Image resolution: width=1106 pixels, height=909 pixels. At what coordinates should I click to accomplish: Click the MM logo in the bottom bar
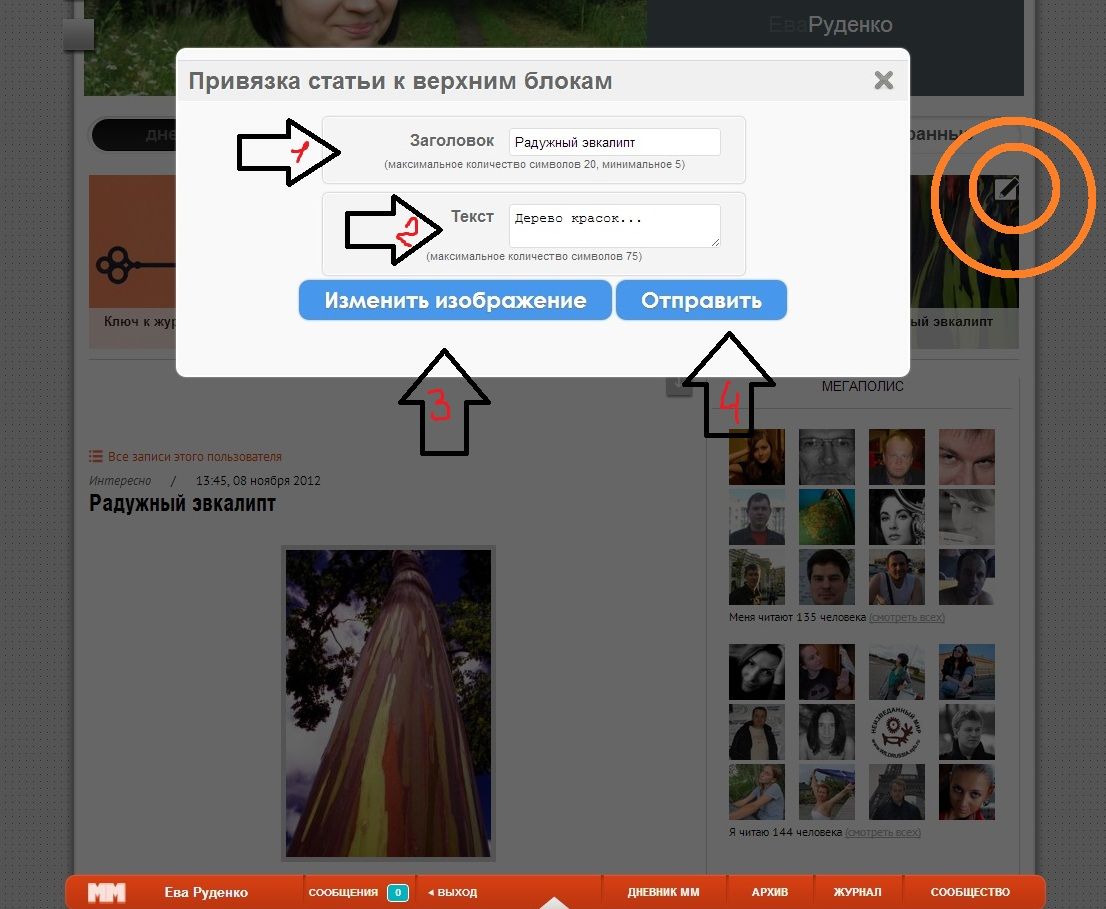click(x=106, y=892)
